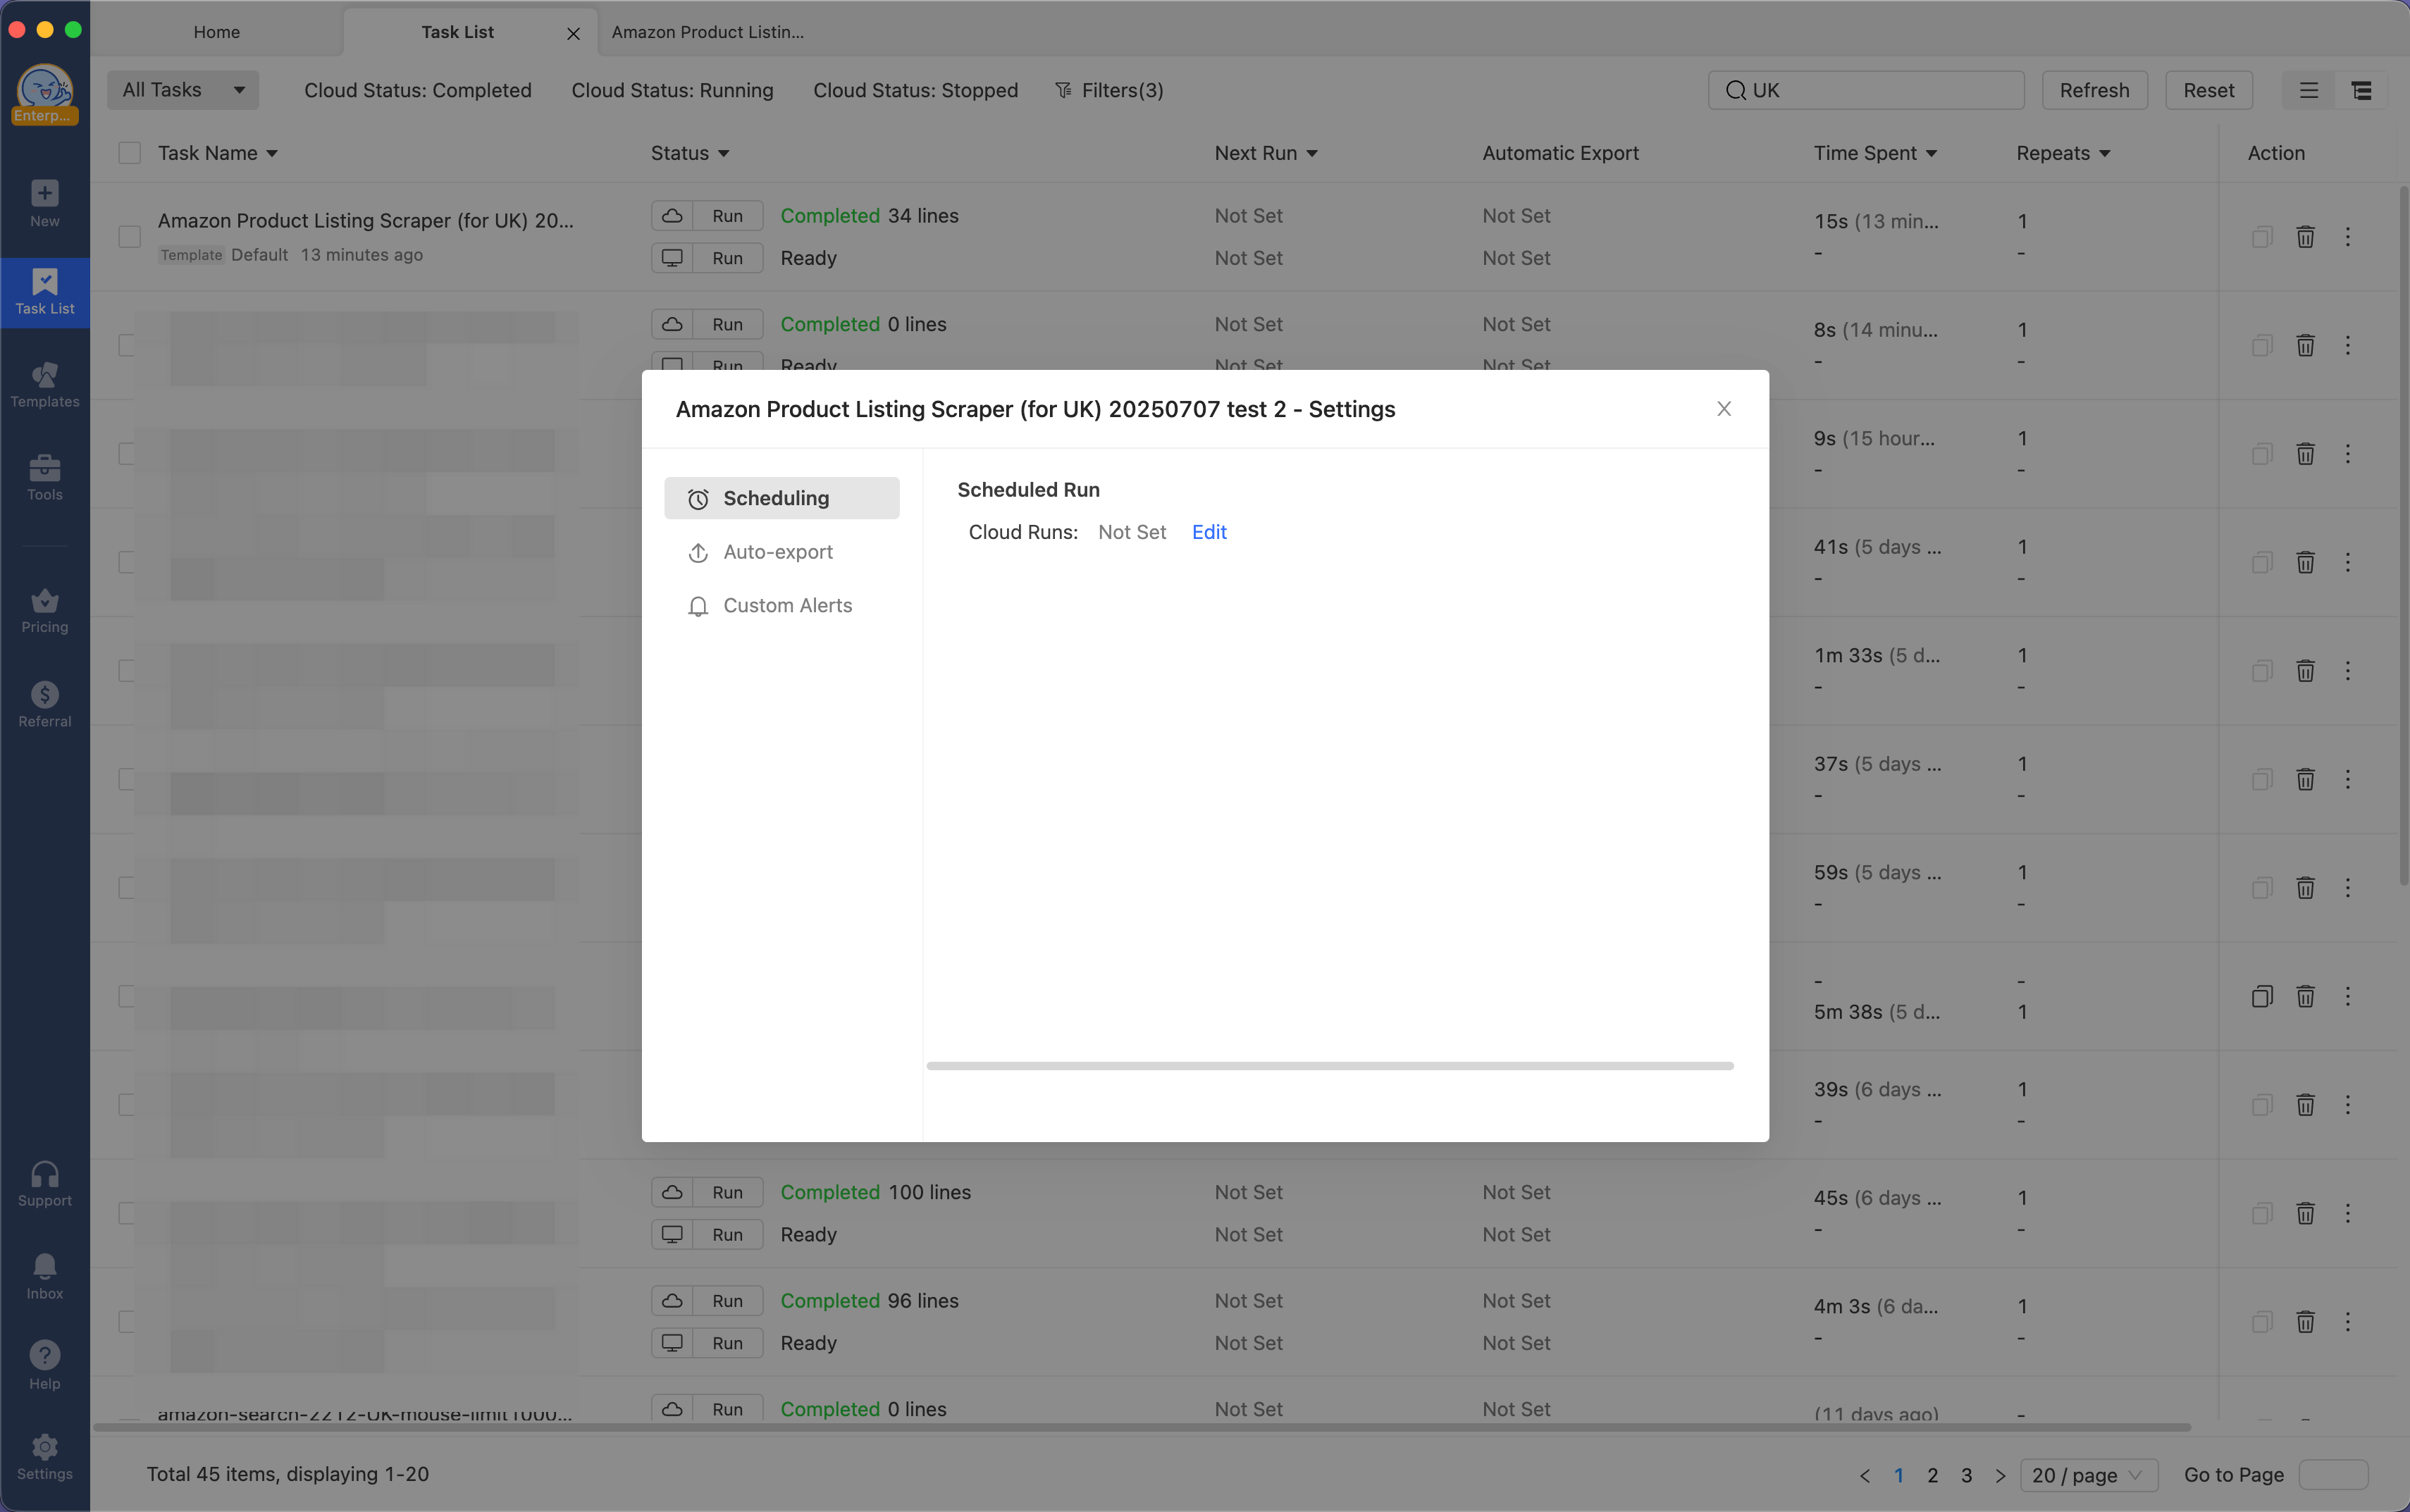Click next page arrow

(2000, 1475)
